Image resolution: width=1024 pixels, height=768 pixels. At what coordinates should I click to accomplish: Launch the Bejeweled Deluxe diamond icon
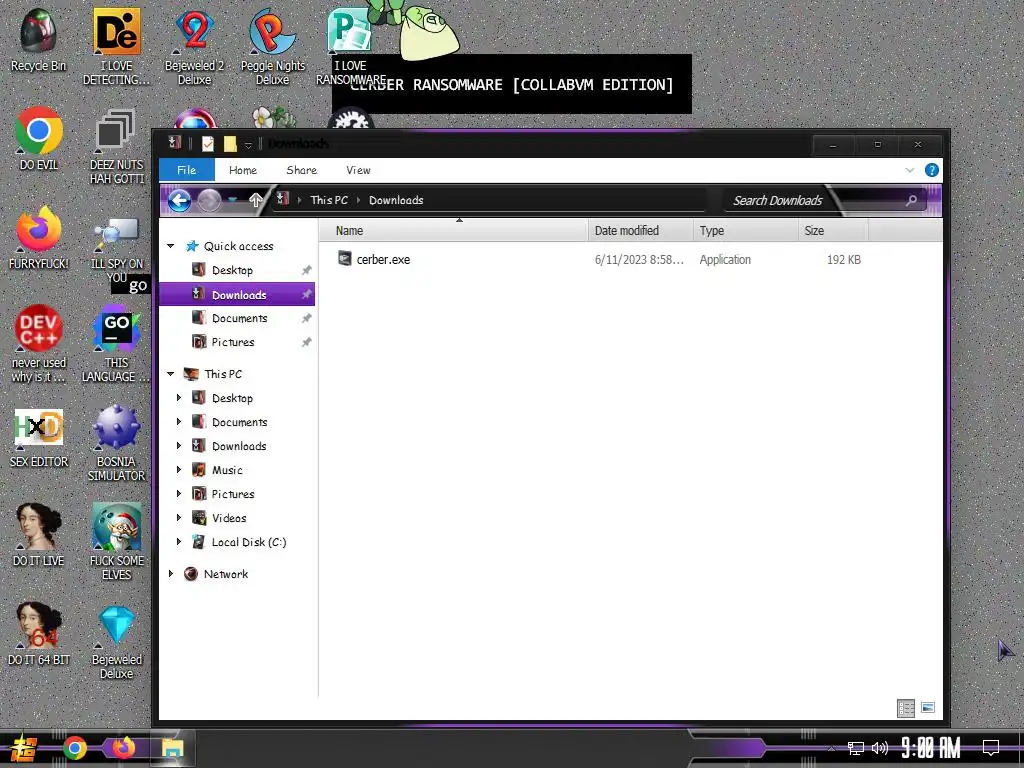[x=116, y=641]
